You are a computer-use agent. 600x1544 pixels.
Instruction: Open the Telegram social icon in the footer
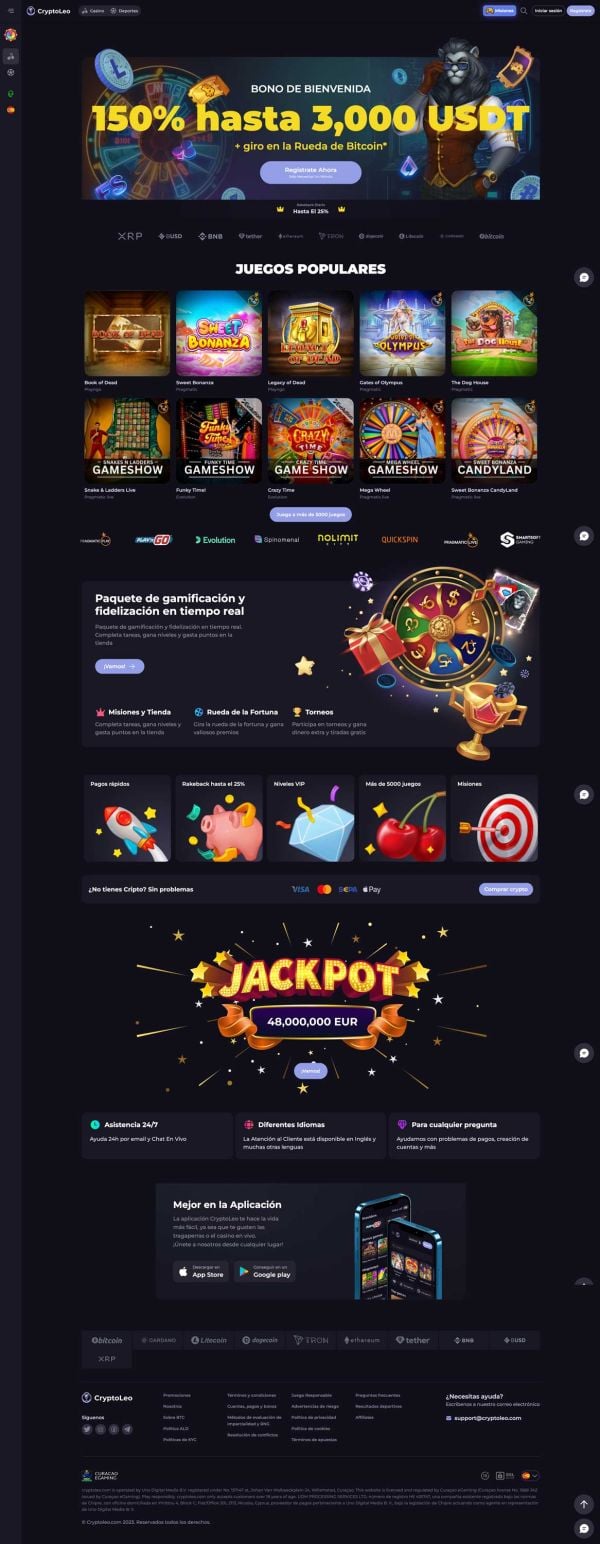tap(127, 1429)
